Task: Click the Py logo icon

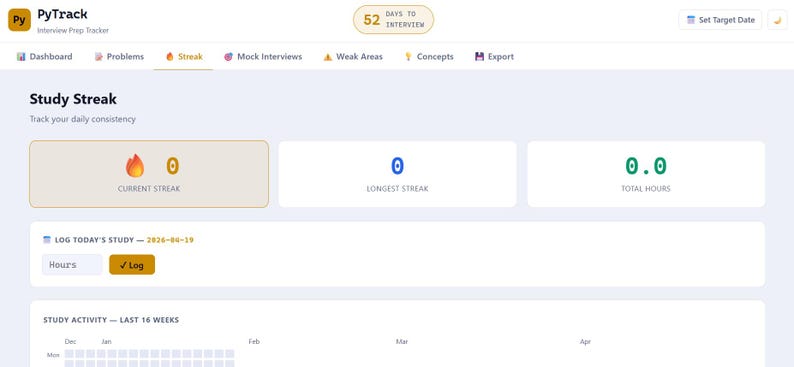Action: [19, 20]
